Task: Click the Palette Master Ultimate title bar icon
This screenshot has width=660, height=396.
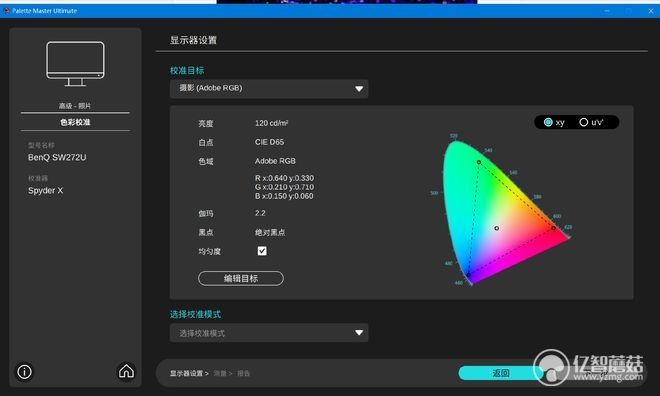Action: pos(6,11)
